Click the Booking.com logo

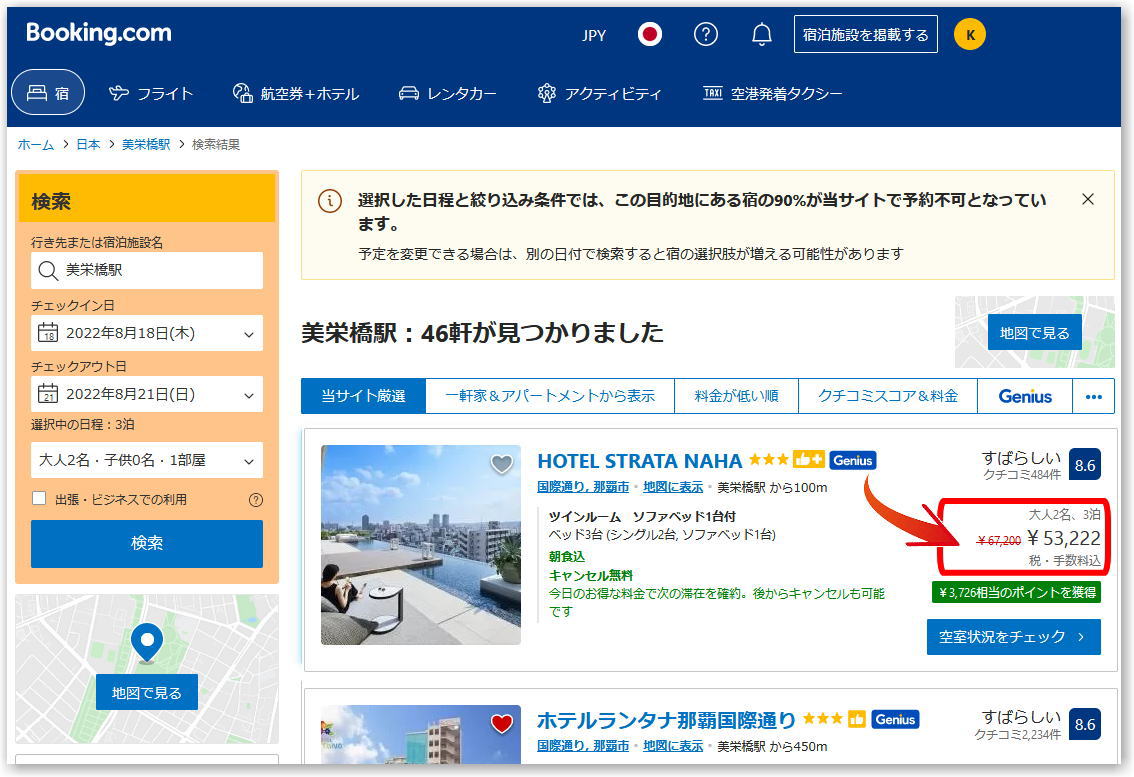[x=98, y=33]
